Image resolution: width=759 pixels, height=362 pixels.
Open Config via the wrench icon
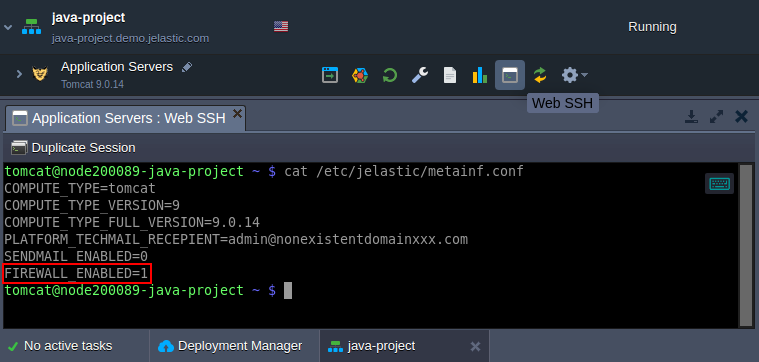(x=420, y=75)
